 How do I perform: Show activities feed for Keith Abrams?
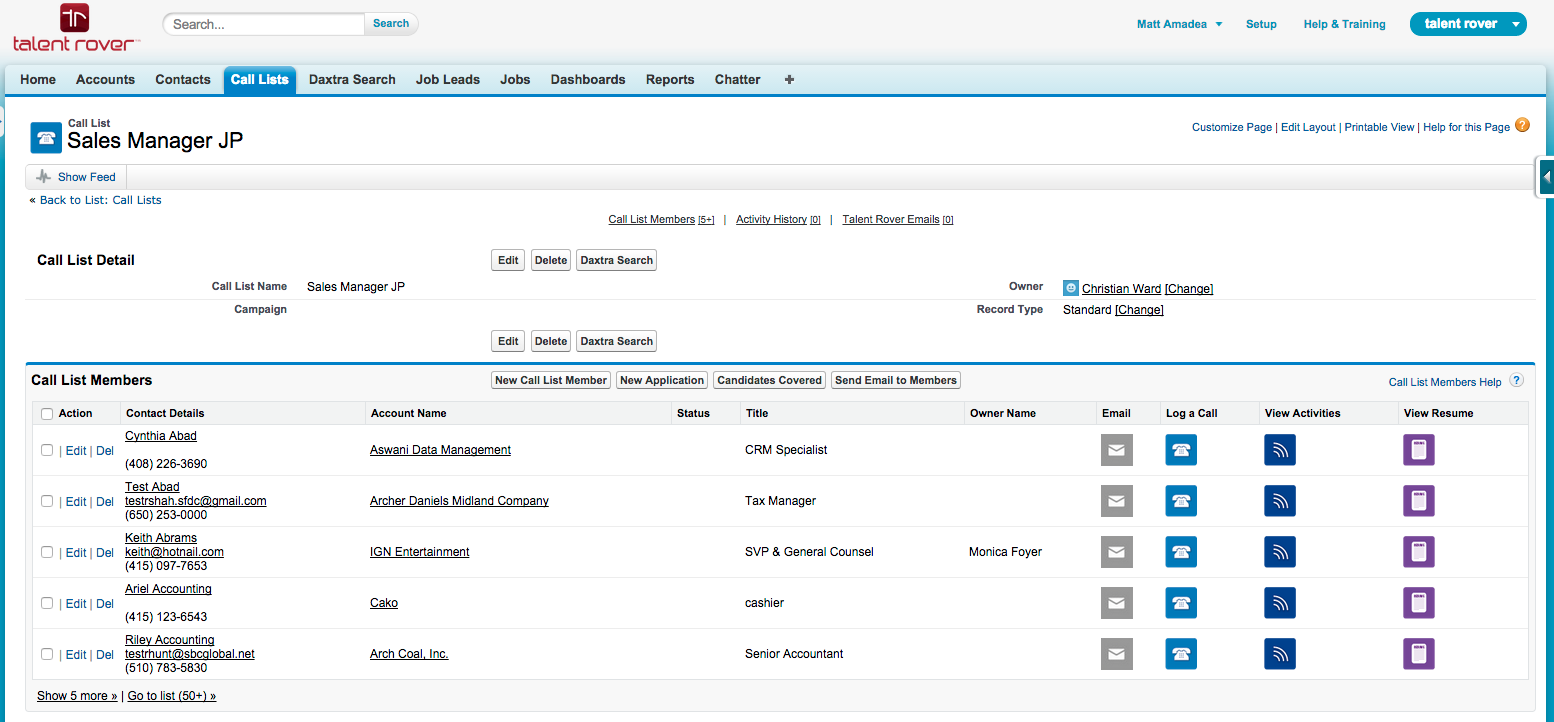pyautogui.click(x=1280, y=552)
